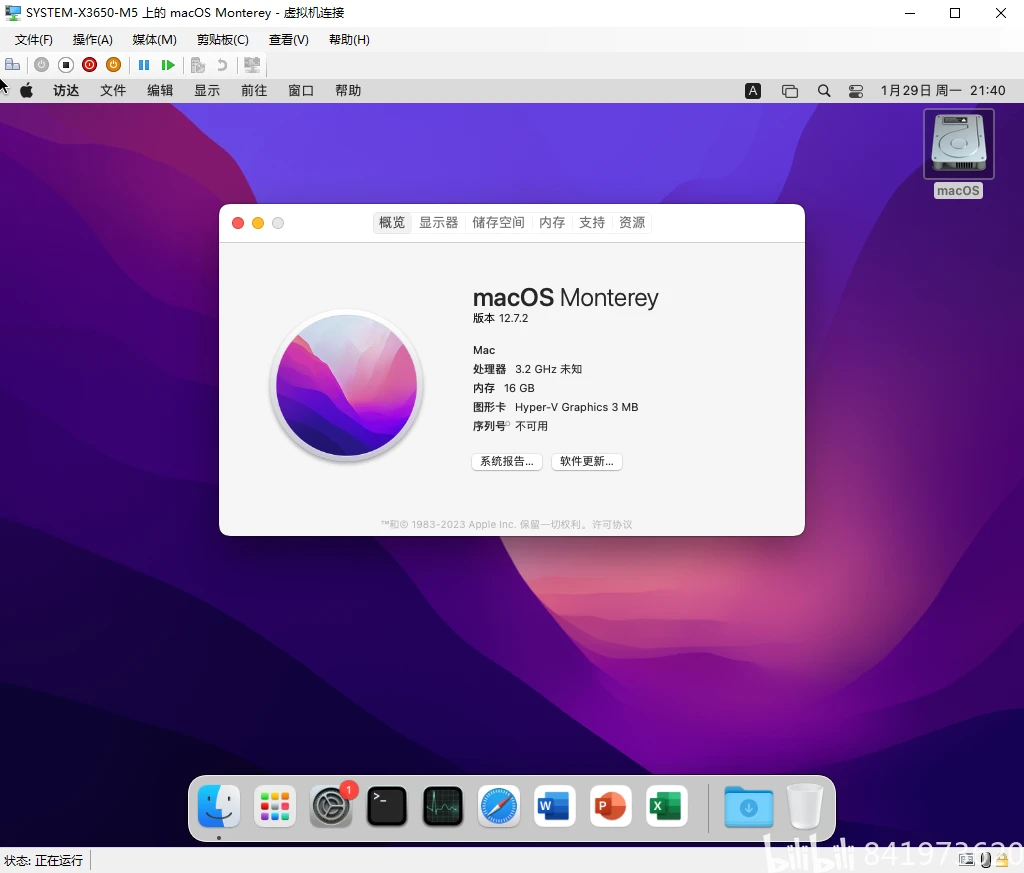1024x873 pixels.
Task: Switch to the 储存空间 tab
Action: coord(499,223)
